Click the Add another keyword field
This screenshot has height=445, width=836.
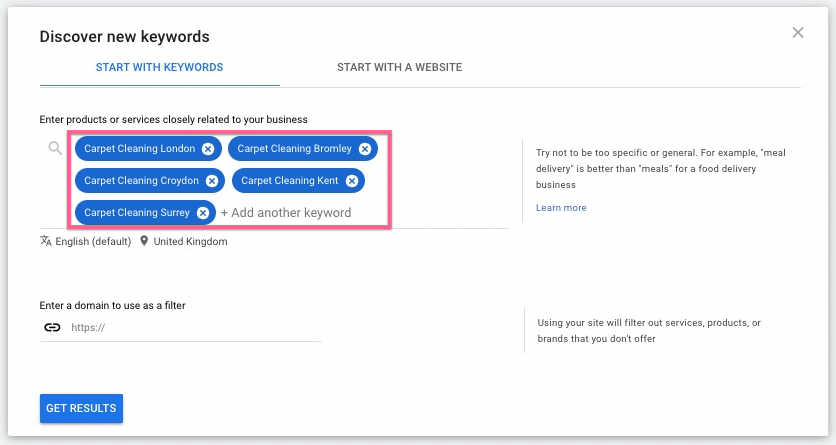pyautogui.click(x=290, y=213)
